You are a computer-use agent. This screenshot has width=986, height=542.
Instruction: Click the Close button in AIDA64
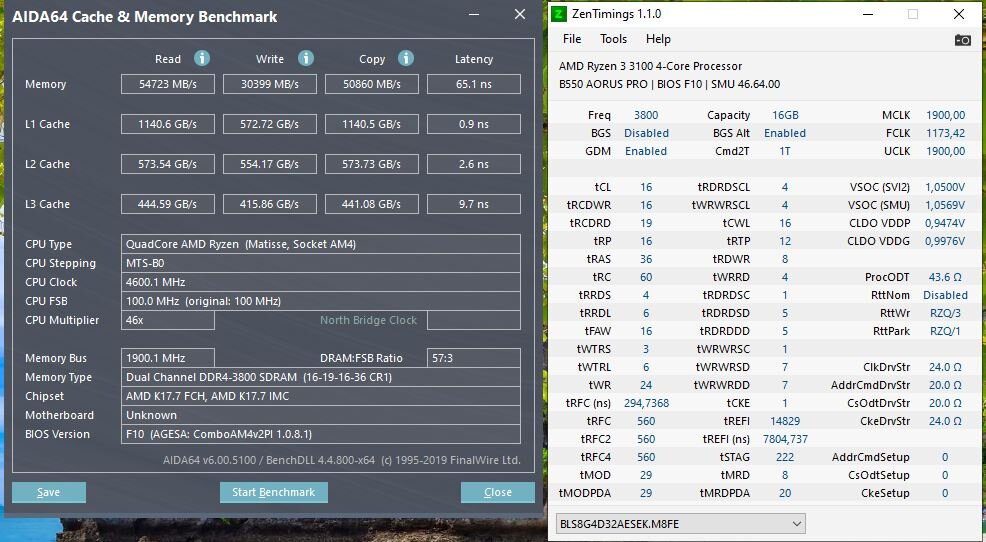pyautogui.click(x=497, y=492)
